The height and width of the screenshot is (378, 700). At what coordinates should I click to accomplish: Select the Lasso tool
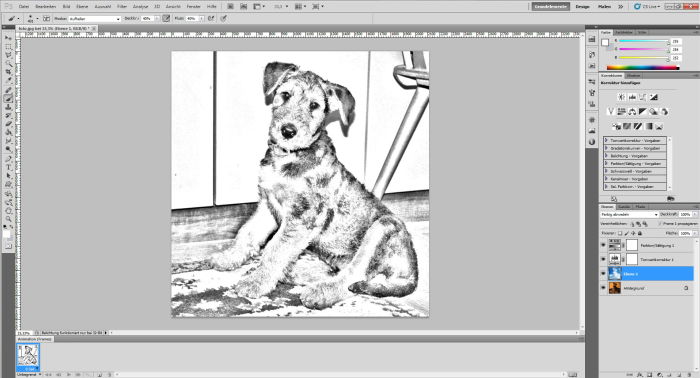click(8, 55)
